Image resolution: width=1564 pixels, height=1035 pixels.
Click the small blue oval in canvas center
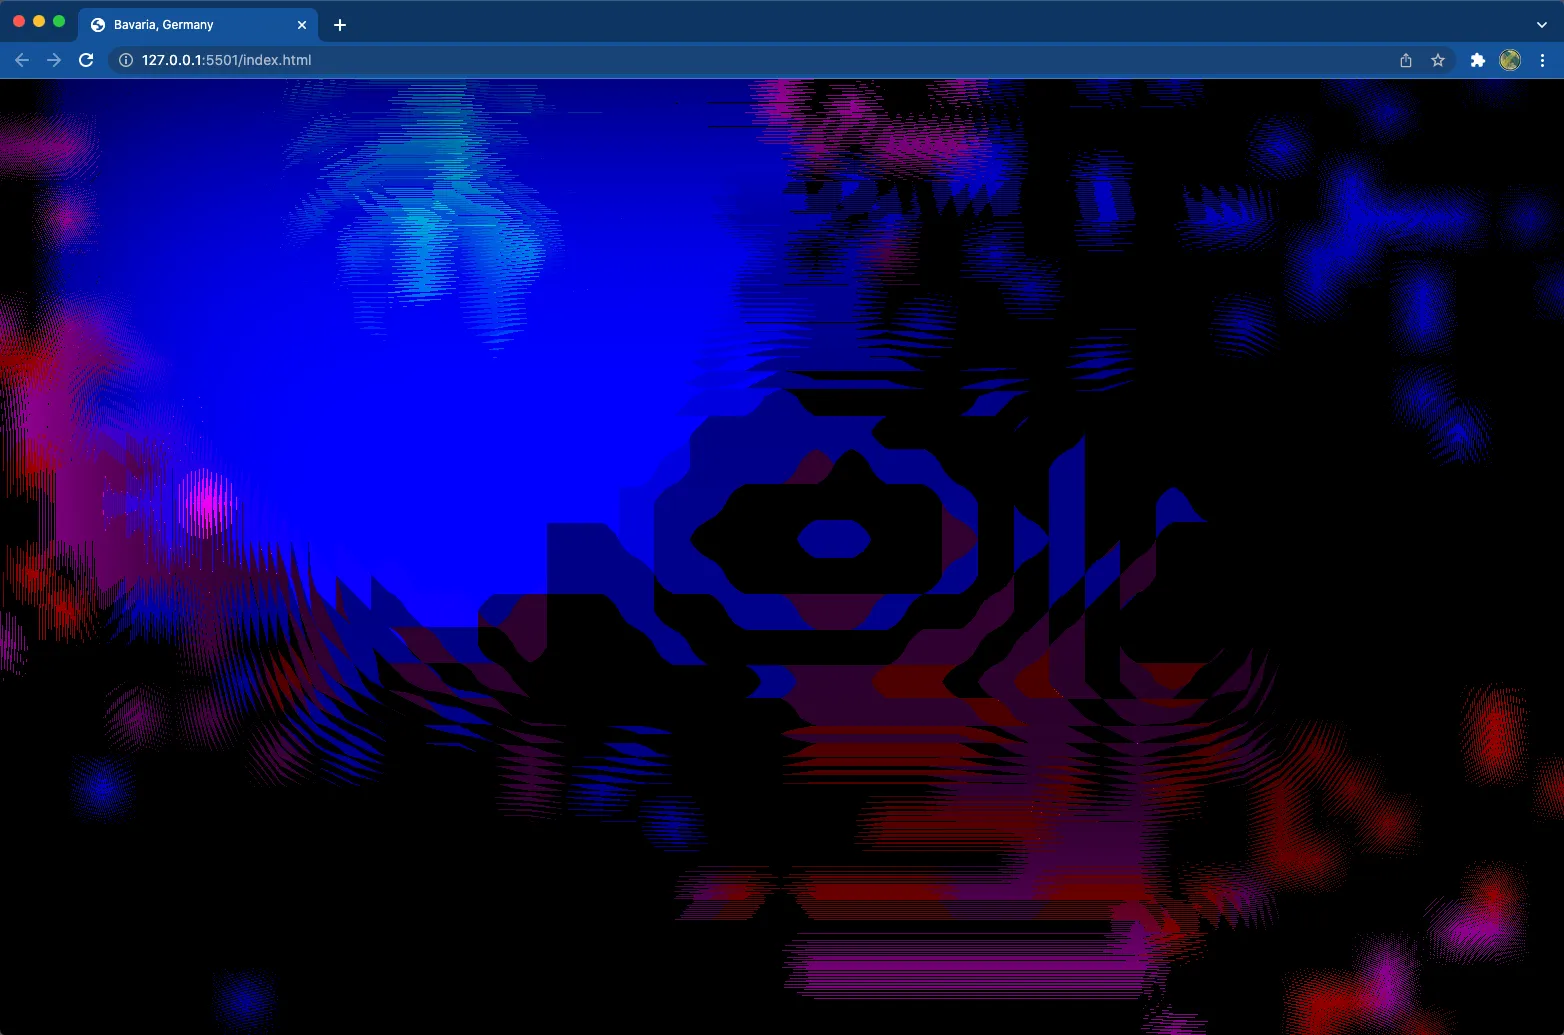pos(834,539)
